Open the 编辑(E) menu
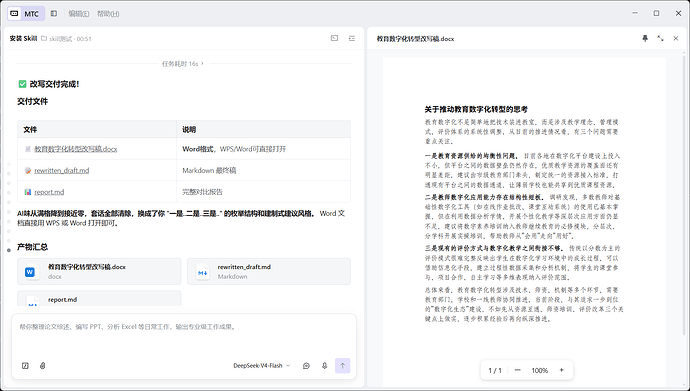Image resolution: width=690 pixels, height=391 pixels. [x=79, y=14]
